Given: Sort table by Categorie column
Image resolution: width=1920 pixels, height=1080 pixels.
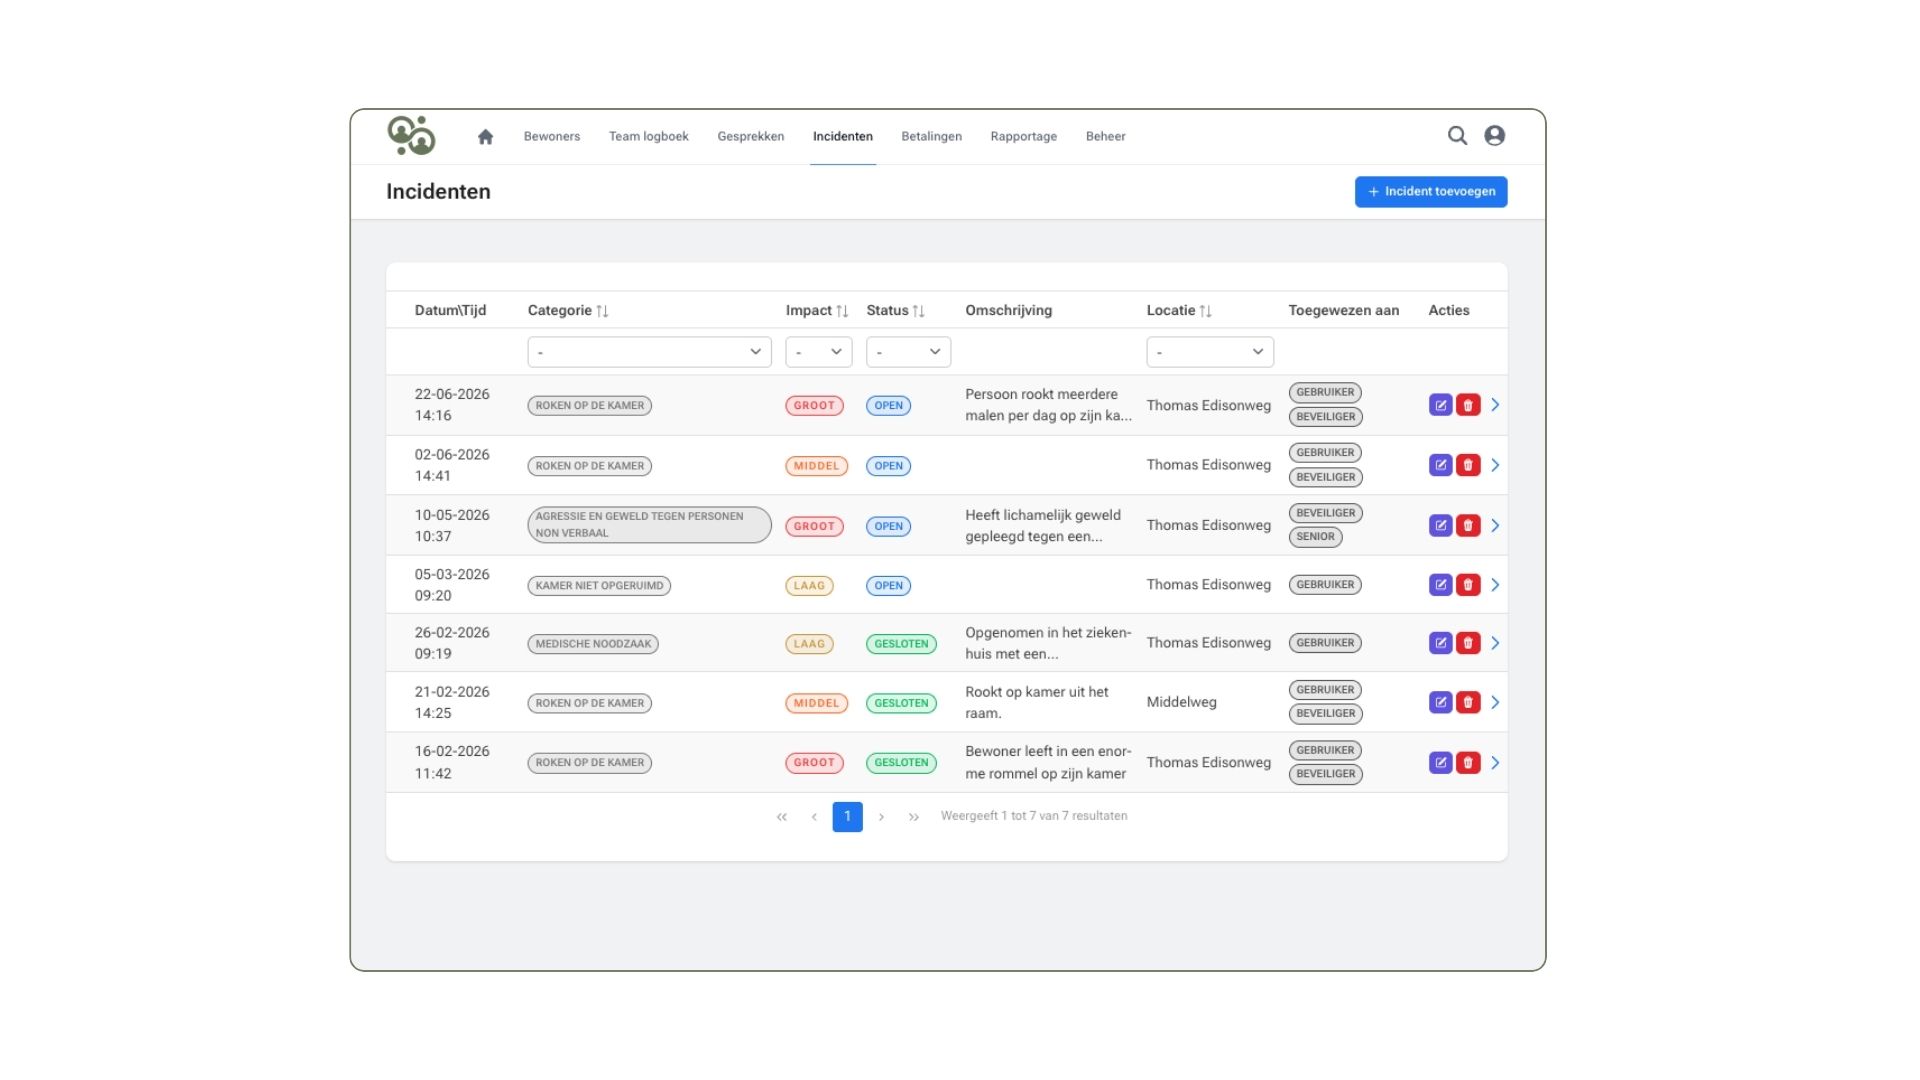Looking at the screenshot, I should coord(602,311).
